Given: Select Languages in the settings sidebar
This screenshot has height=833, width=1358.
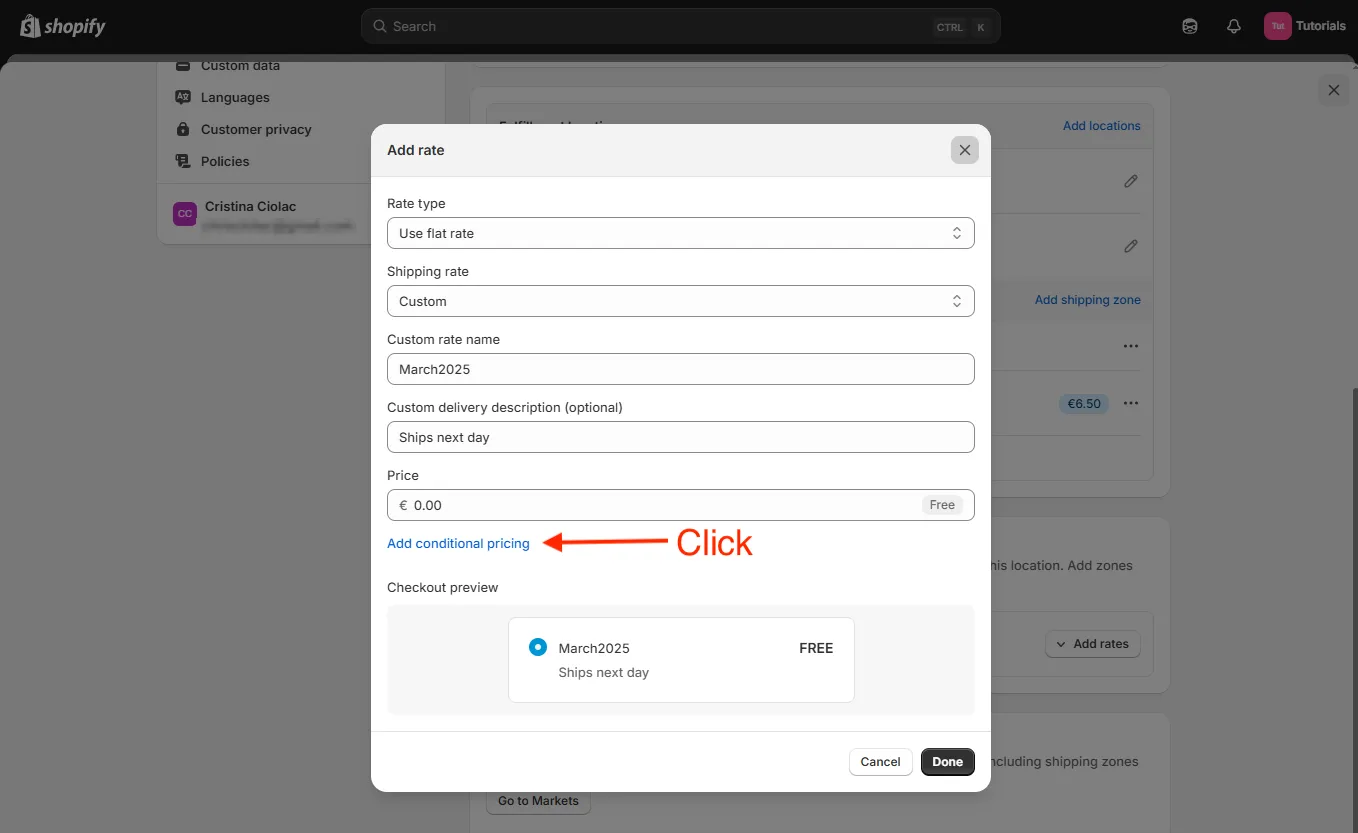Looking at the screenshot, I should click(235, 97).
